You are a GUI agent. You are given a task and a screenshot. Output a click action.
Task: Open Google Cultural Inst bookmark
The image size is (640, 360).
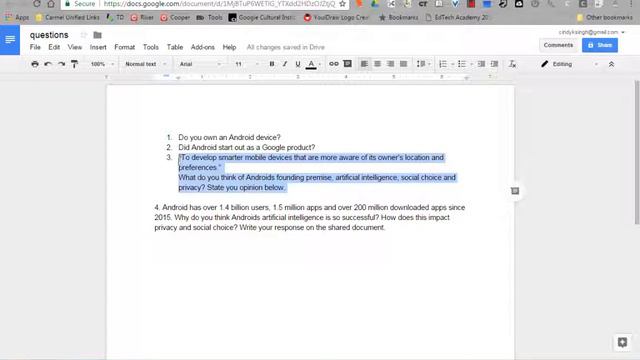click(x=262, y=18)
